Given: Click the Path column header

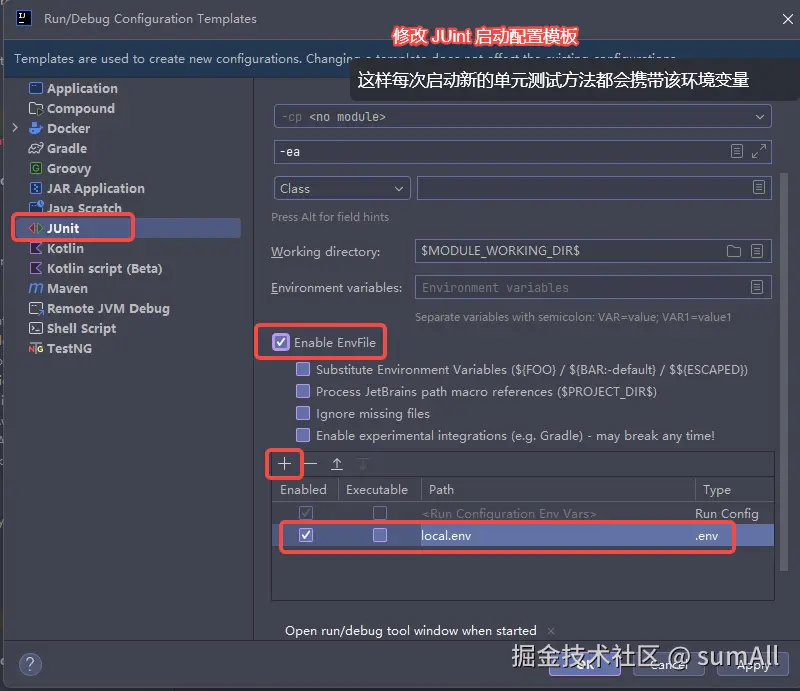Looking at the screenshot, I should (558, 490).
